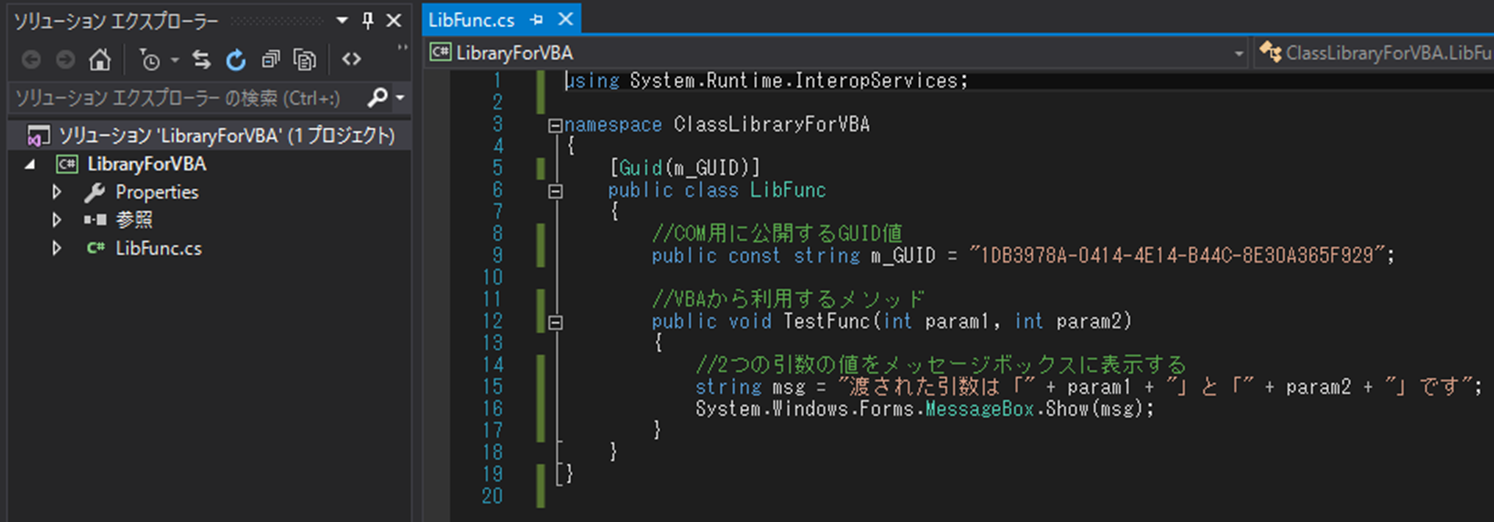Collapse all items in Solution Explorer
This screenshot has width=1494, height=522.
tap(270, 60)
